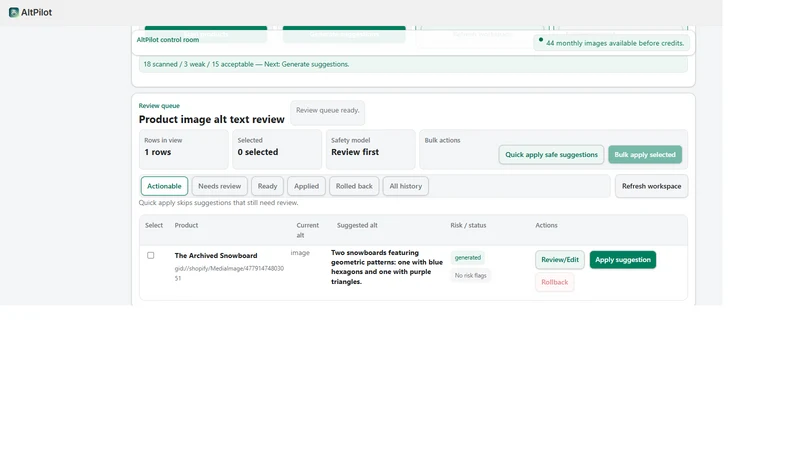Image resolution: width=800 pixels, height=450 pixels.
Task: Click the suggested alt text about two snowboards
Action: pyautogui.click(x=387, y=267)
